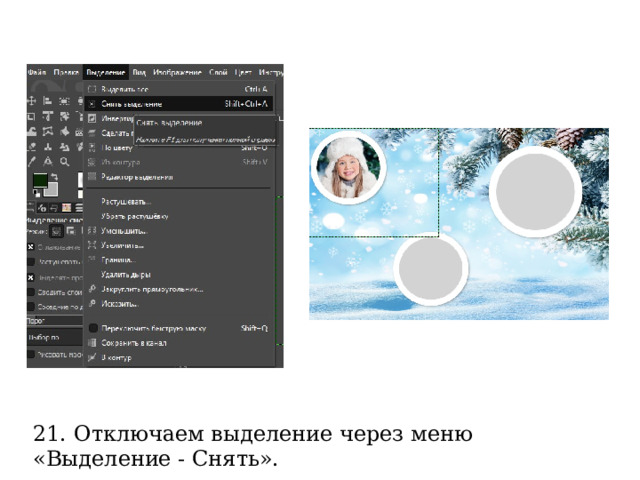Viewport: 640px width, 480px height.
Task: Open the Вид menu
Action: coord(139,73)
